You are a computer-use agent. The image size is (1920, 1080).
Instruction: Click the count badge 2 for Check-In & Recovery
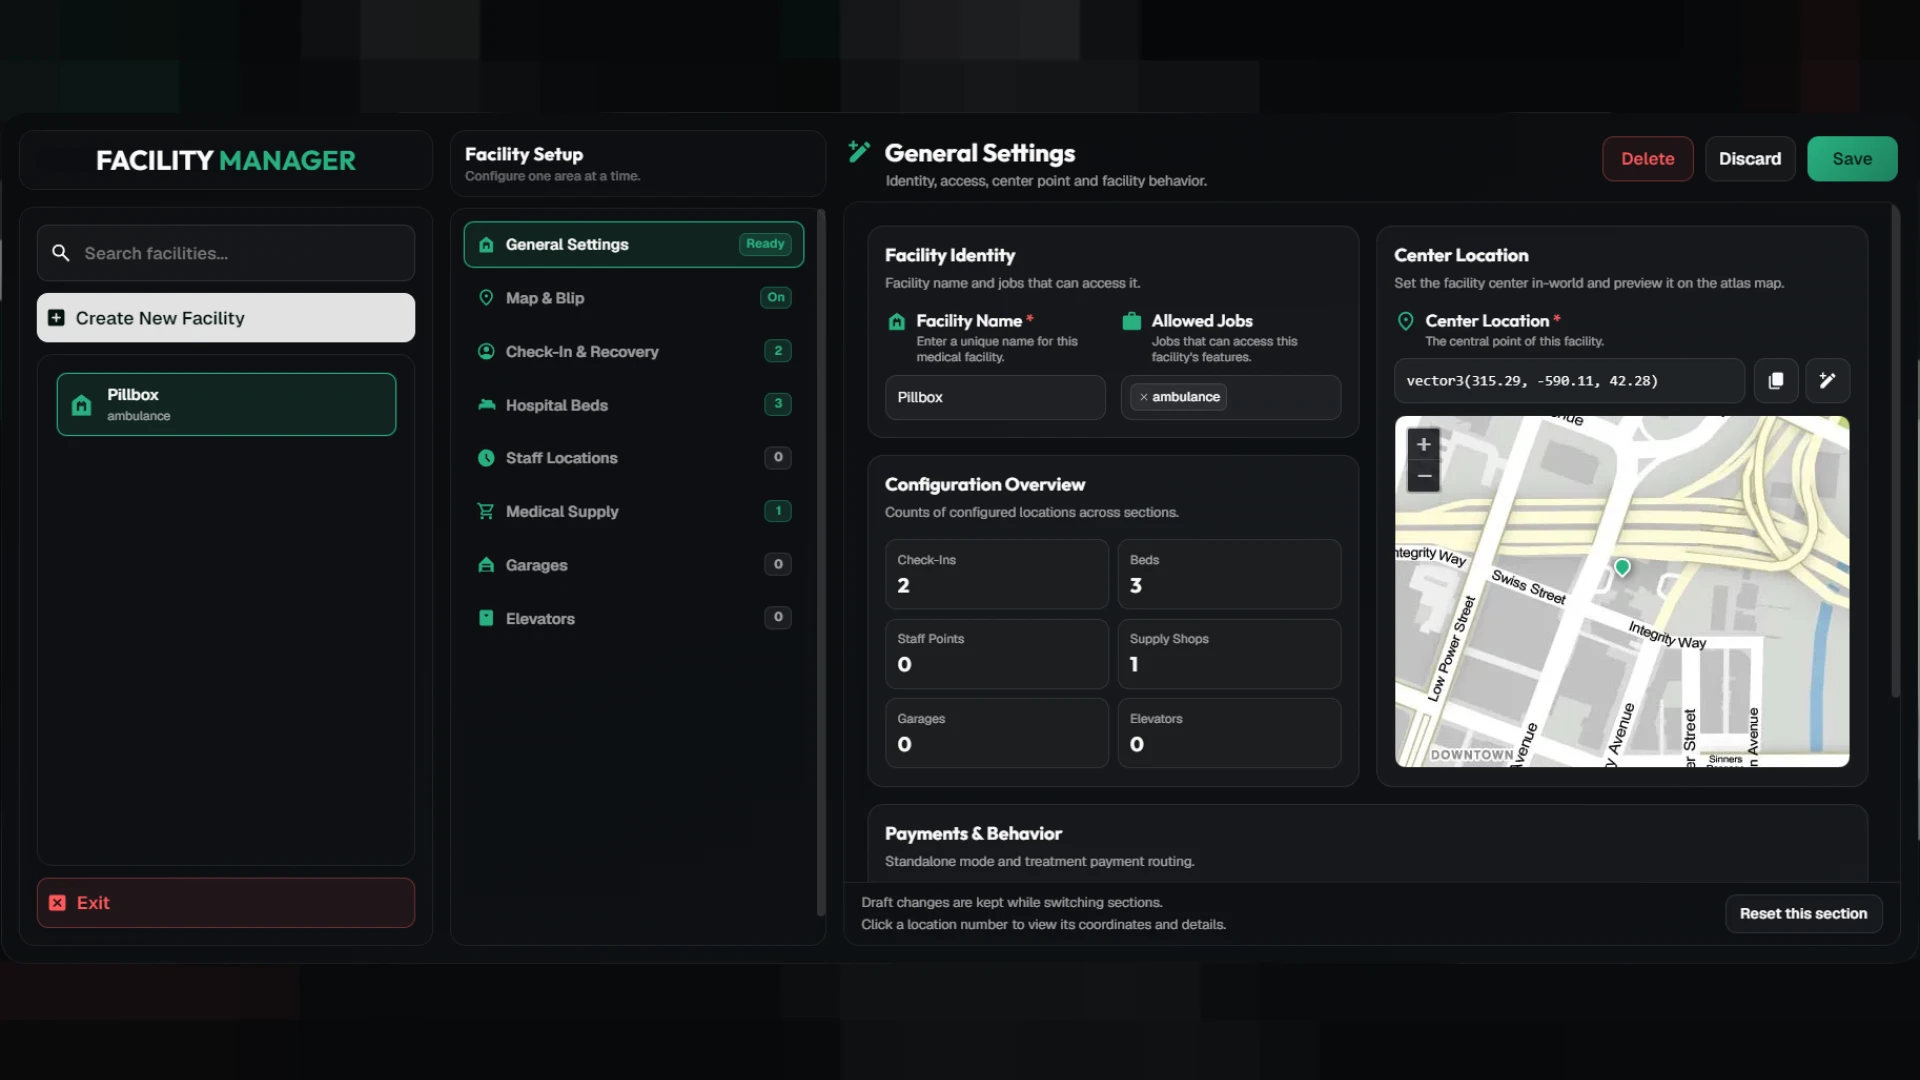click(778, 351)
